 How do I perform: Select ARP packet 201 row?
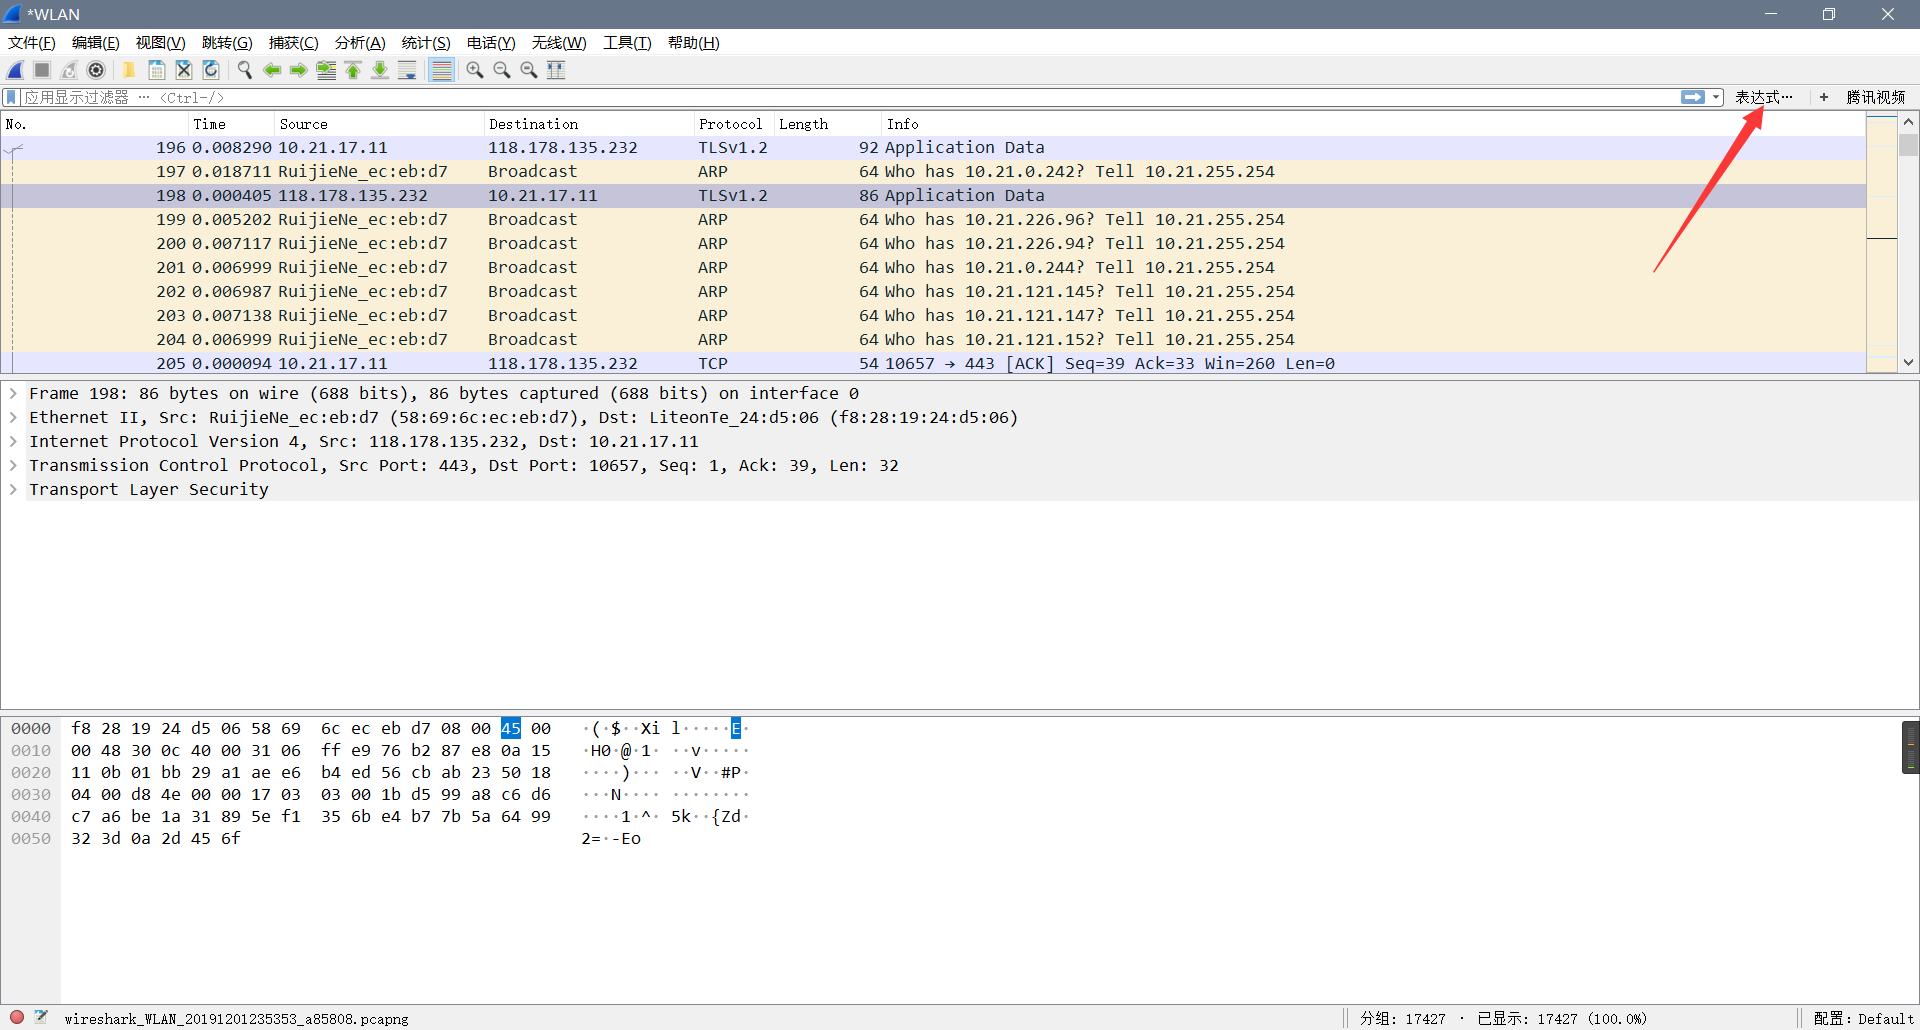[x=934, y=267]
